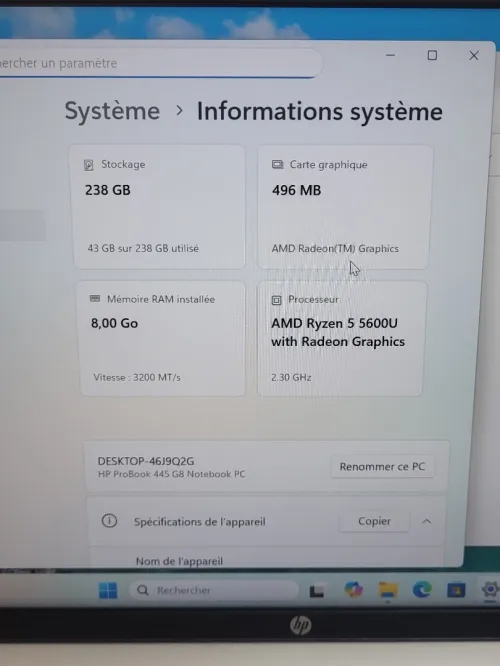Click the Informations système page title

319,112
